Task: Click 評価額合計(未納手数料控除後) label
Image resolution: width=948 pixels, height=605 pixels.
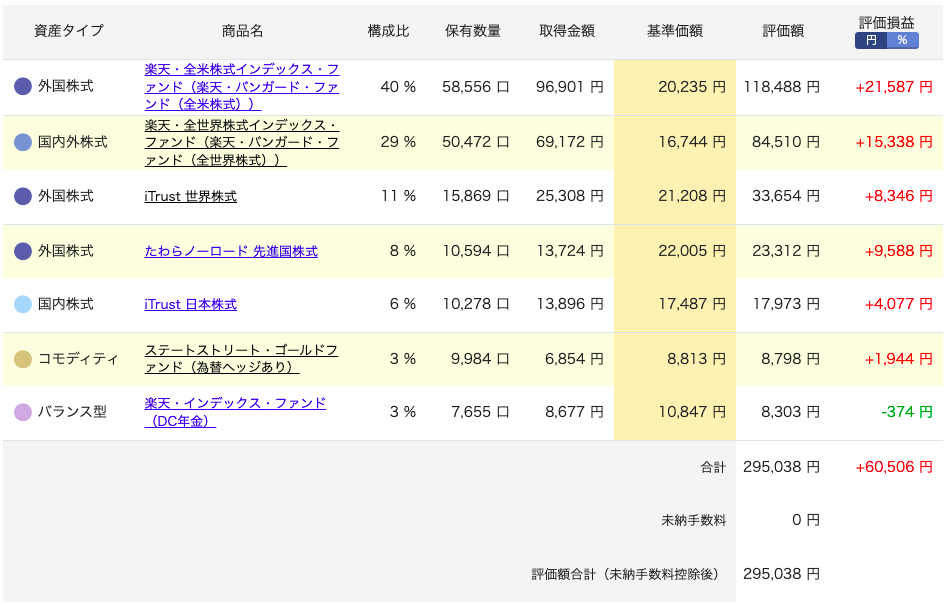Action: 625,574
